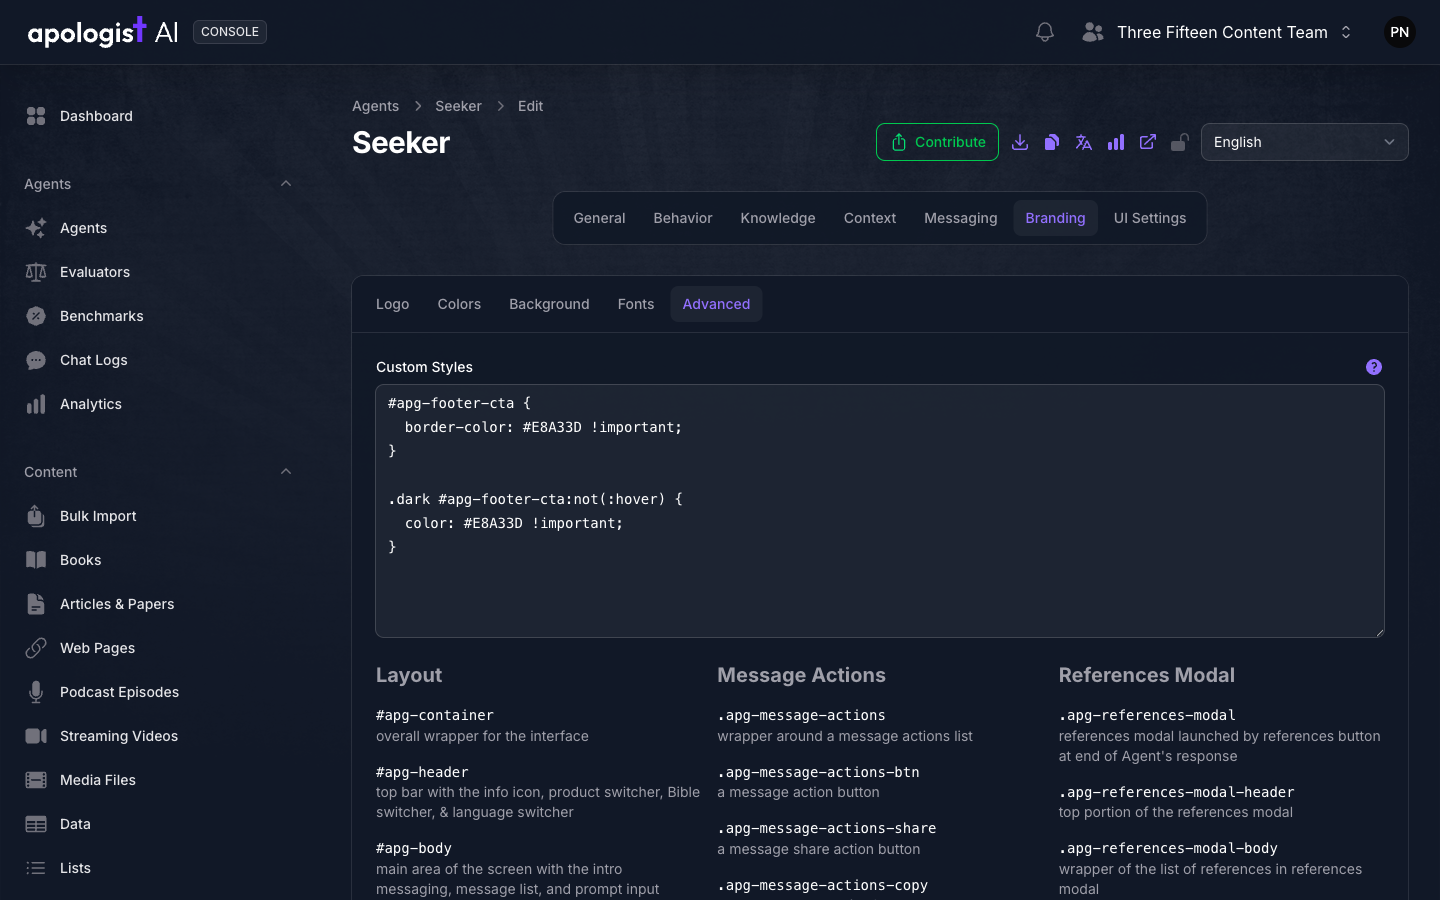This screenshot has height=900, width=1440.
Task: Click the Benchmarks badge icon
Action: pos(36,316)
